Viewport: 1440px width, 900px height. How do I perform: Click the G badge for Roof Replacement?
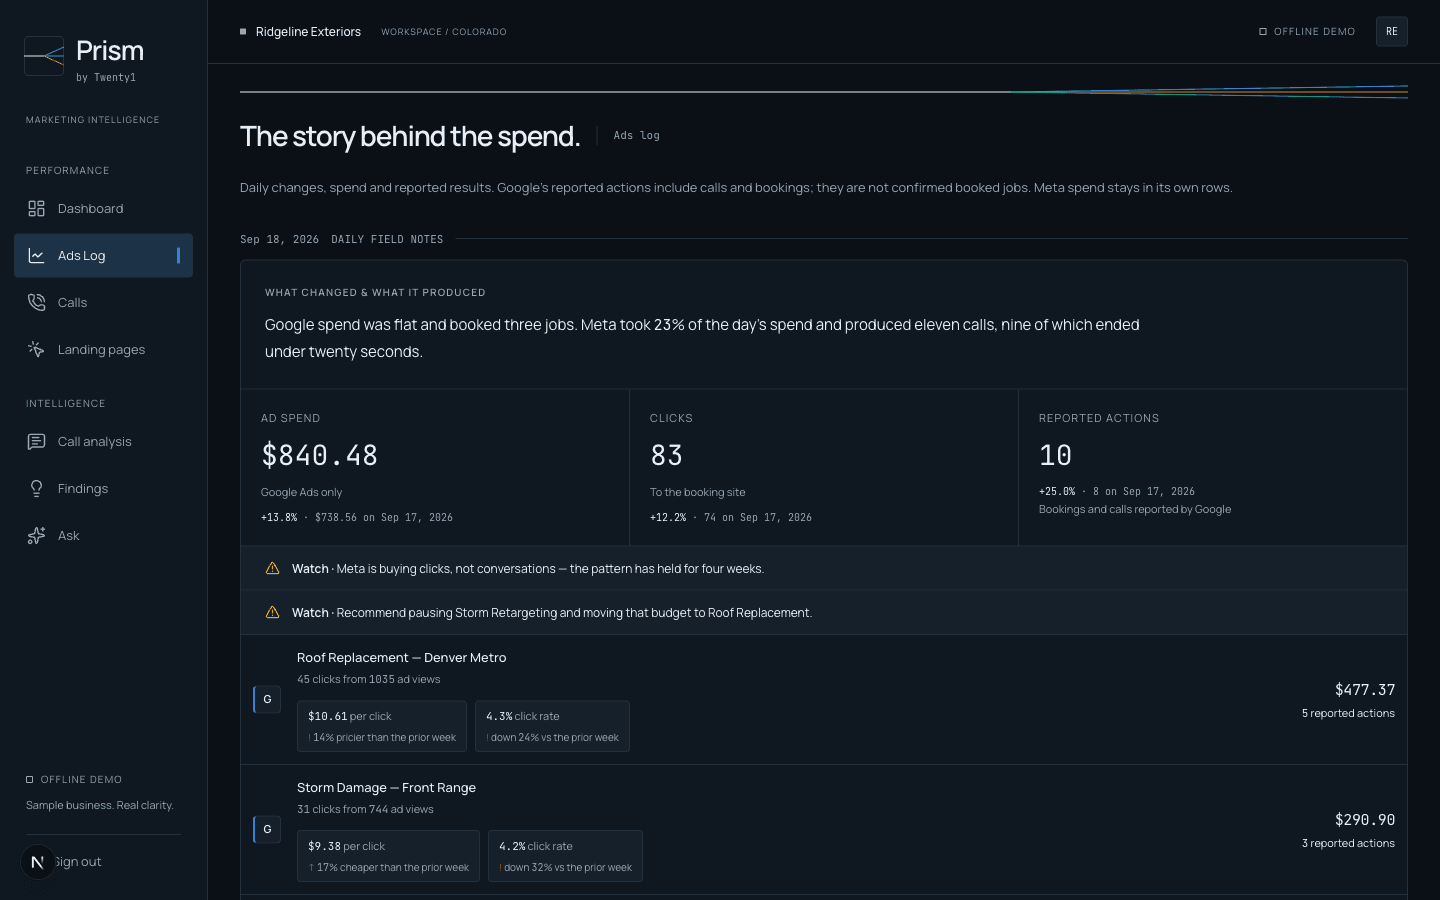click(x=267, y=699)
